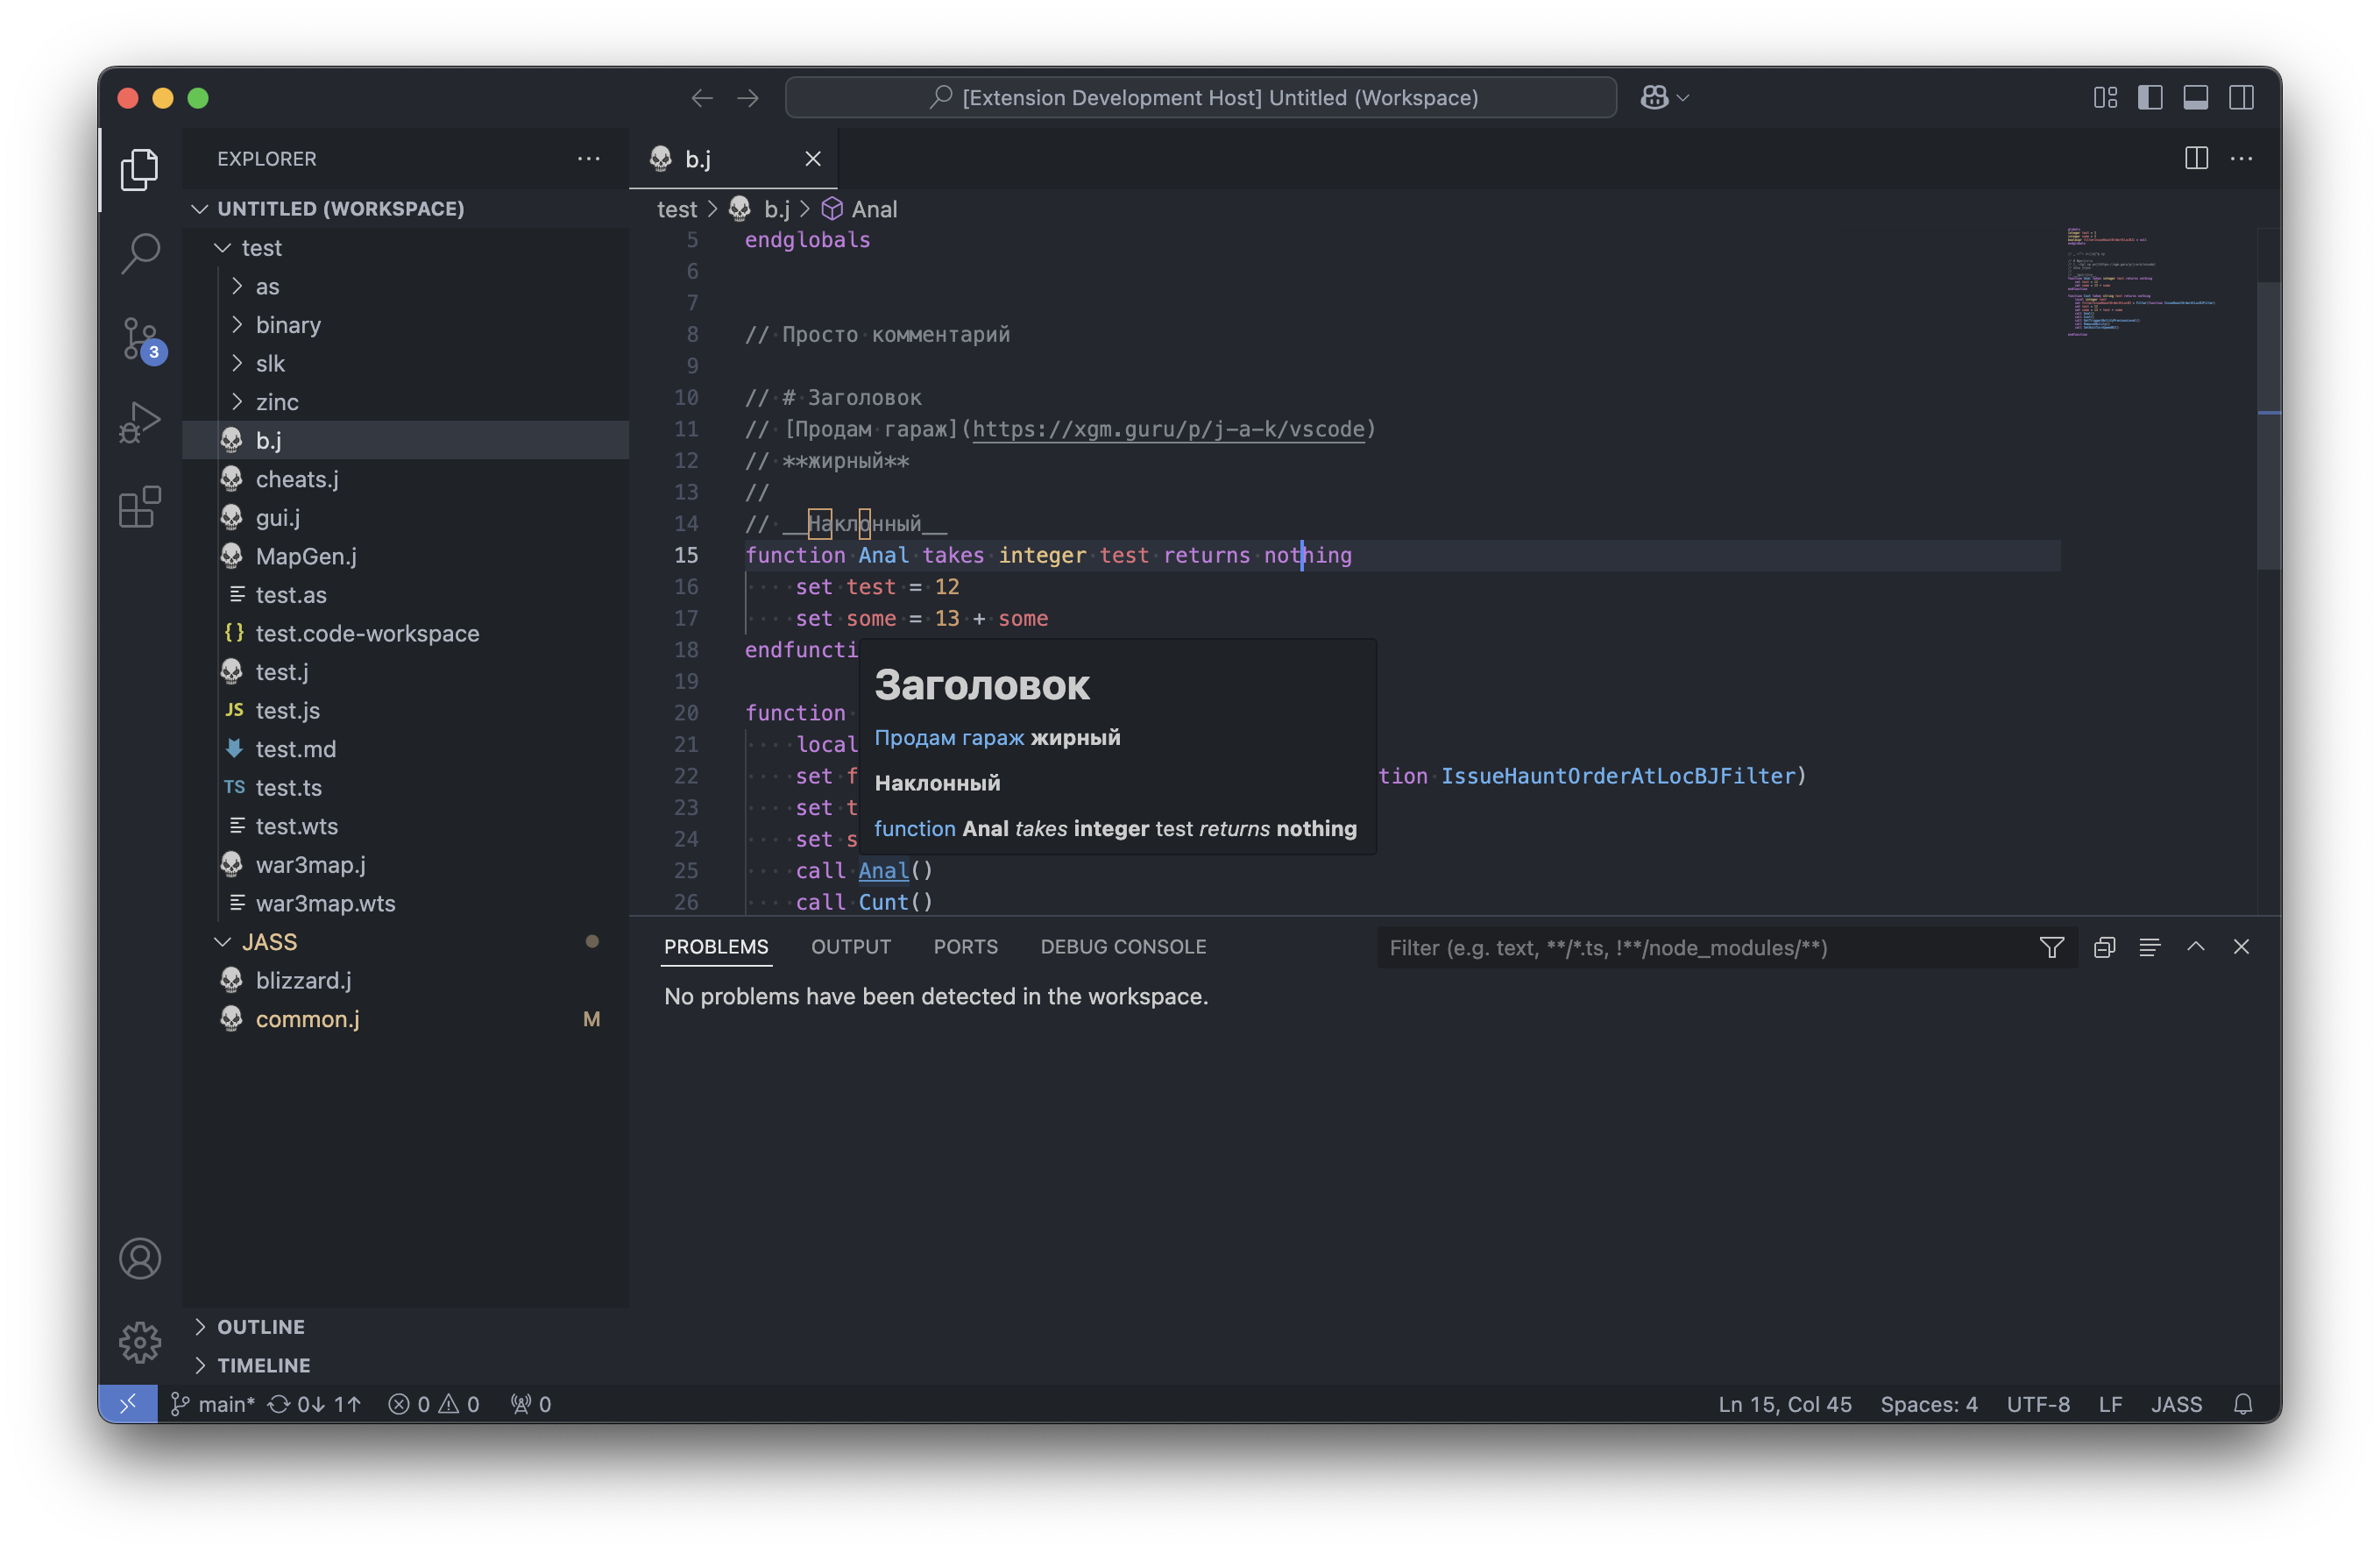Screen dimensions: 2380x1553
Task: Switch to the OUTPUT tab
Action: click(x=850, y=946)
